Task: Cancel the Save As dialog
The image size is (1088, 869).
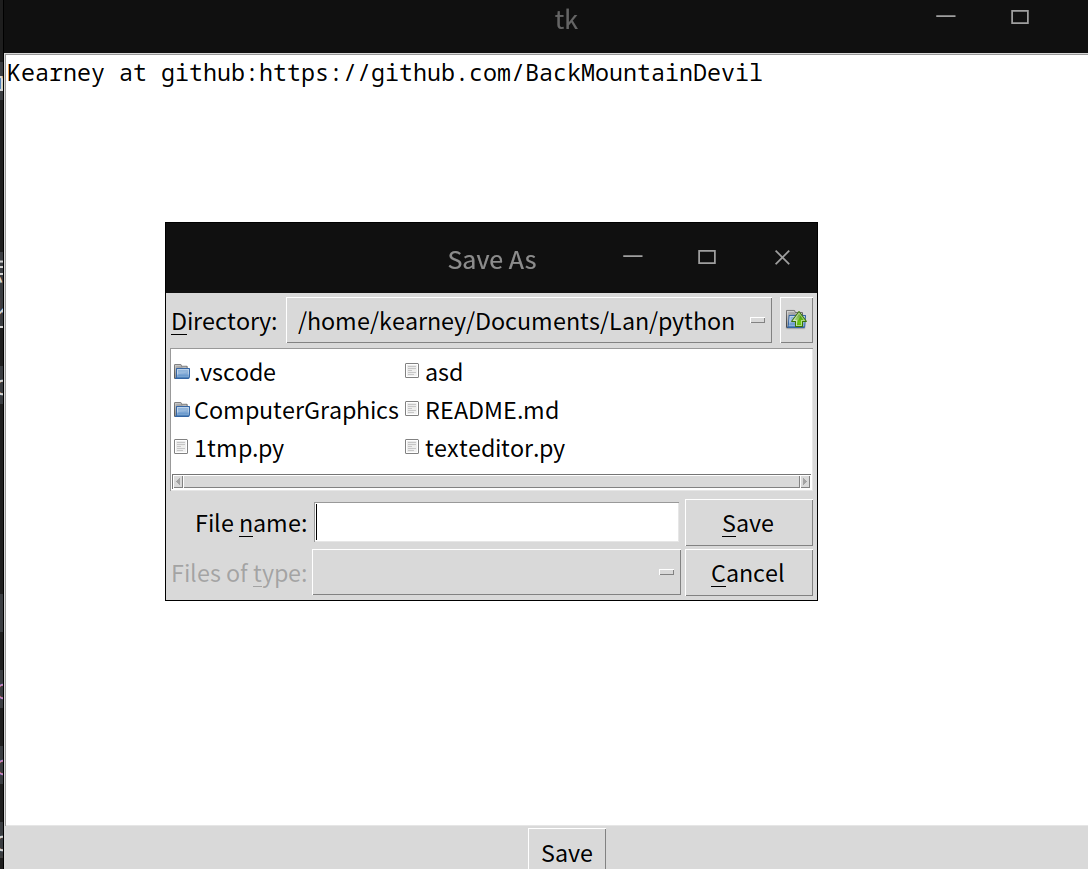Action: [x=749, y=573]
